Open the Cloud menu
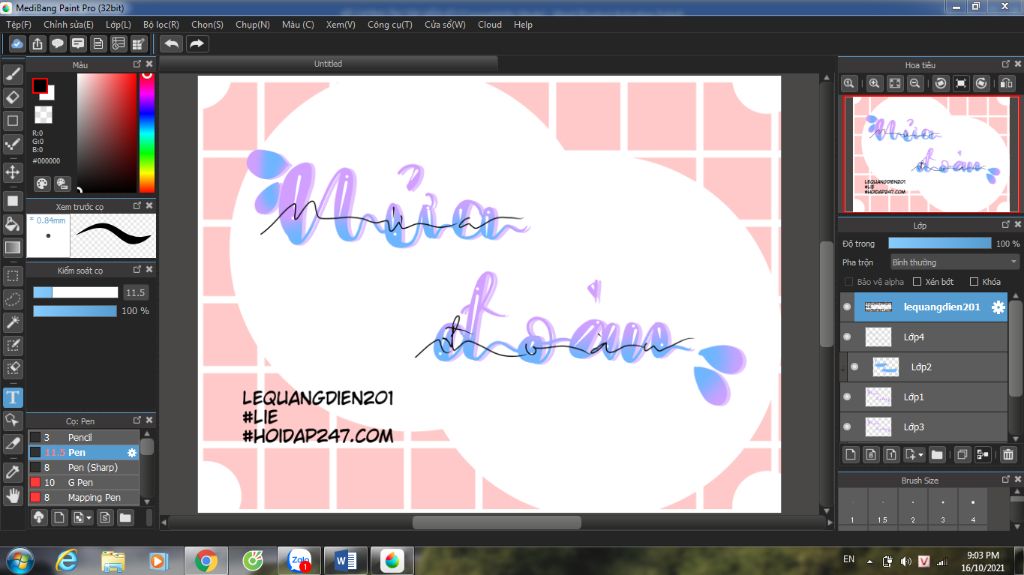Image resolution: width=1024 pixels, height=575 pixels. coord(490,24)
